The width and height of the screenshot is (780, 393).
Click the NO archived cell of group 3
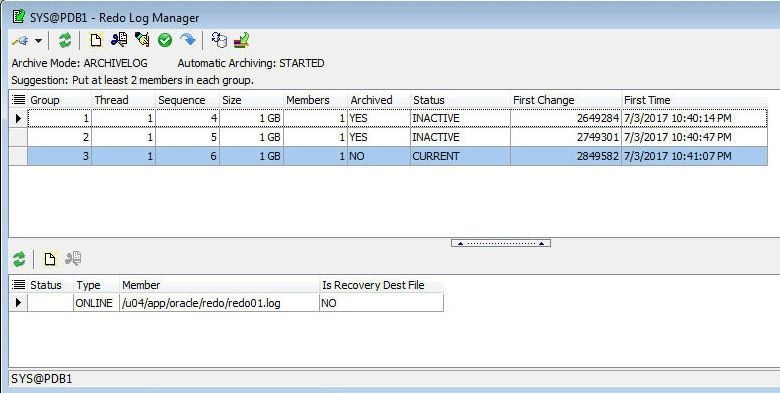pos(379,156)
